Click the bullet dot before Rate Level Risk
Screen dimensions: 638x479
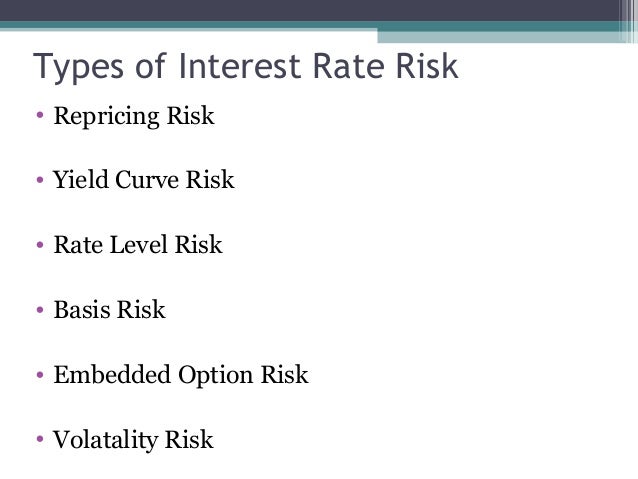point(40,245)
